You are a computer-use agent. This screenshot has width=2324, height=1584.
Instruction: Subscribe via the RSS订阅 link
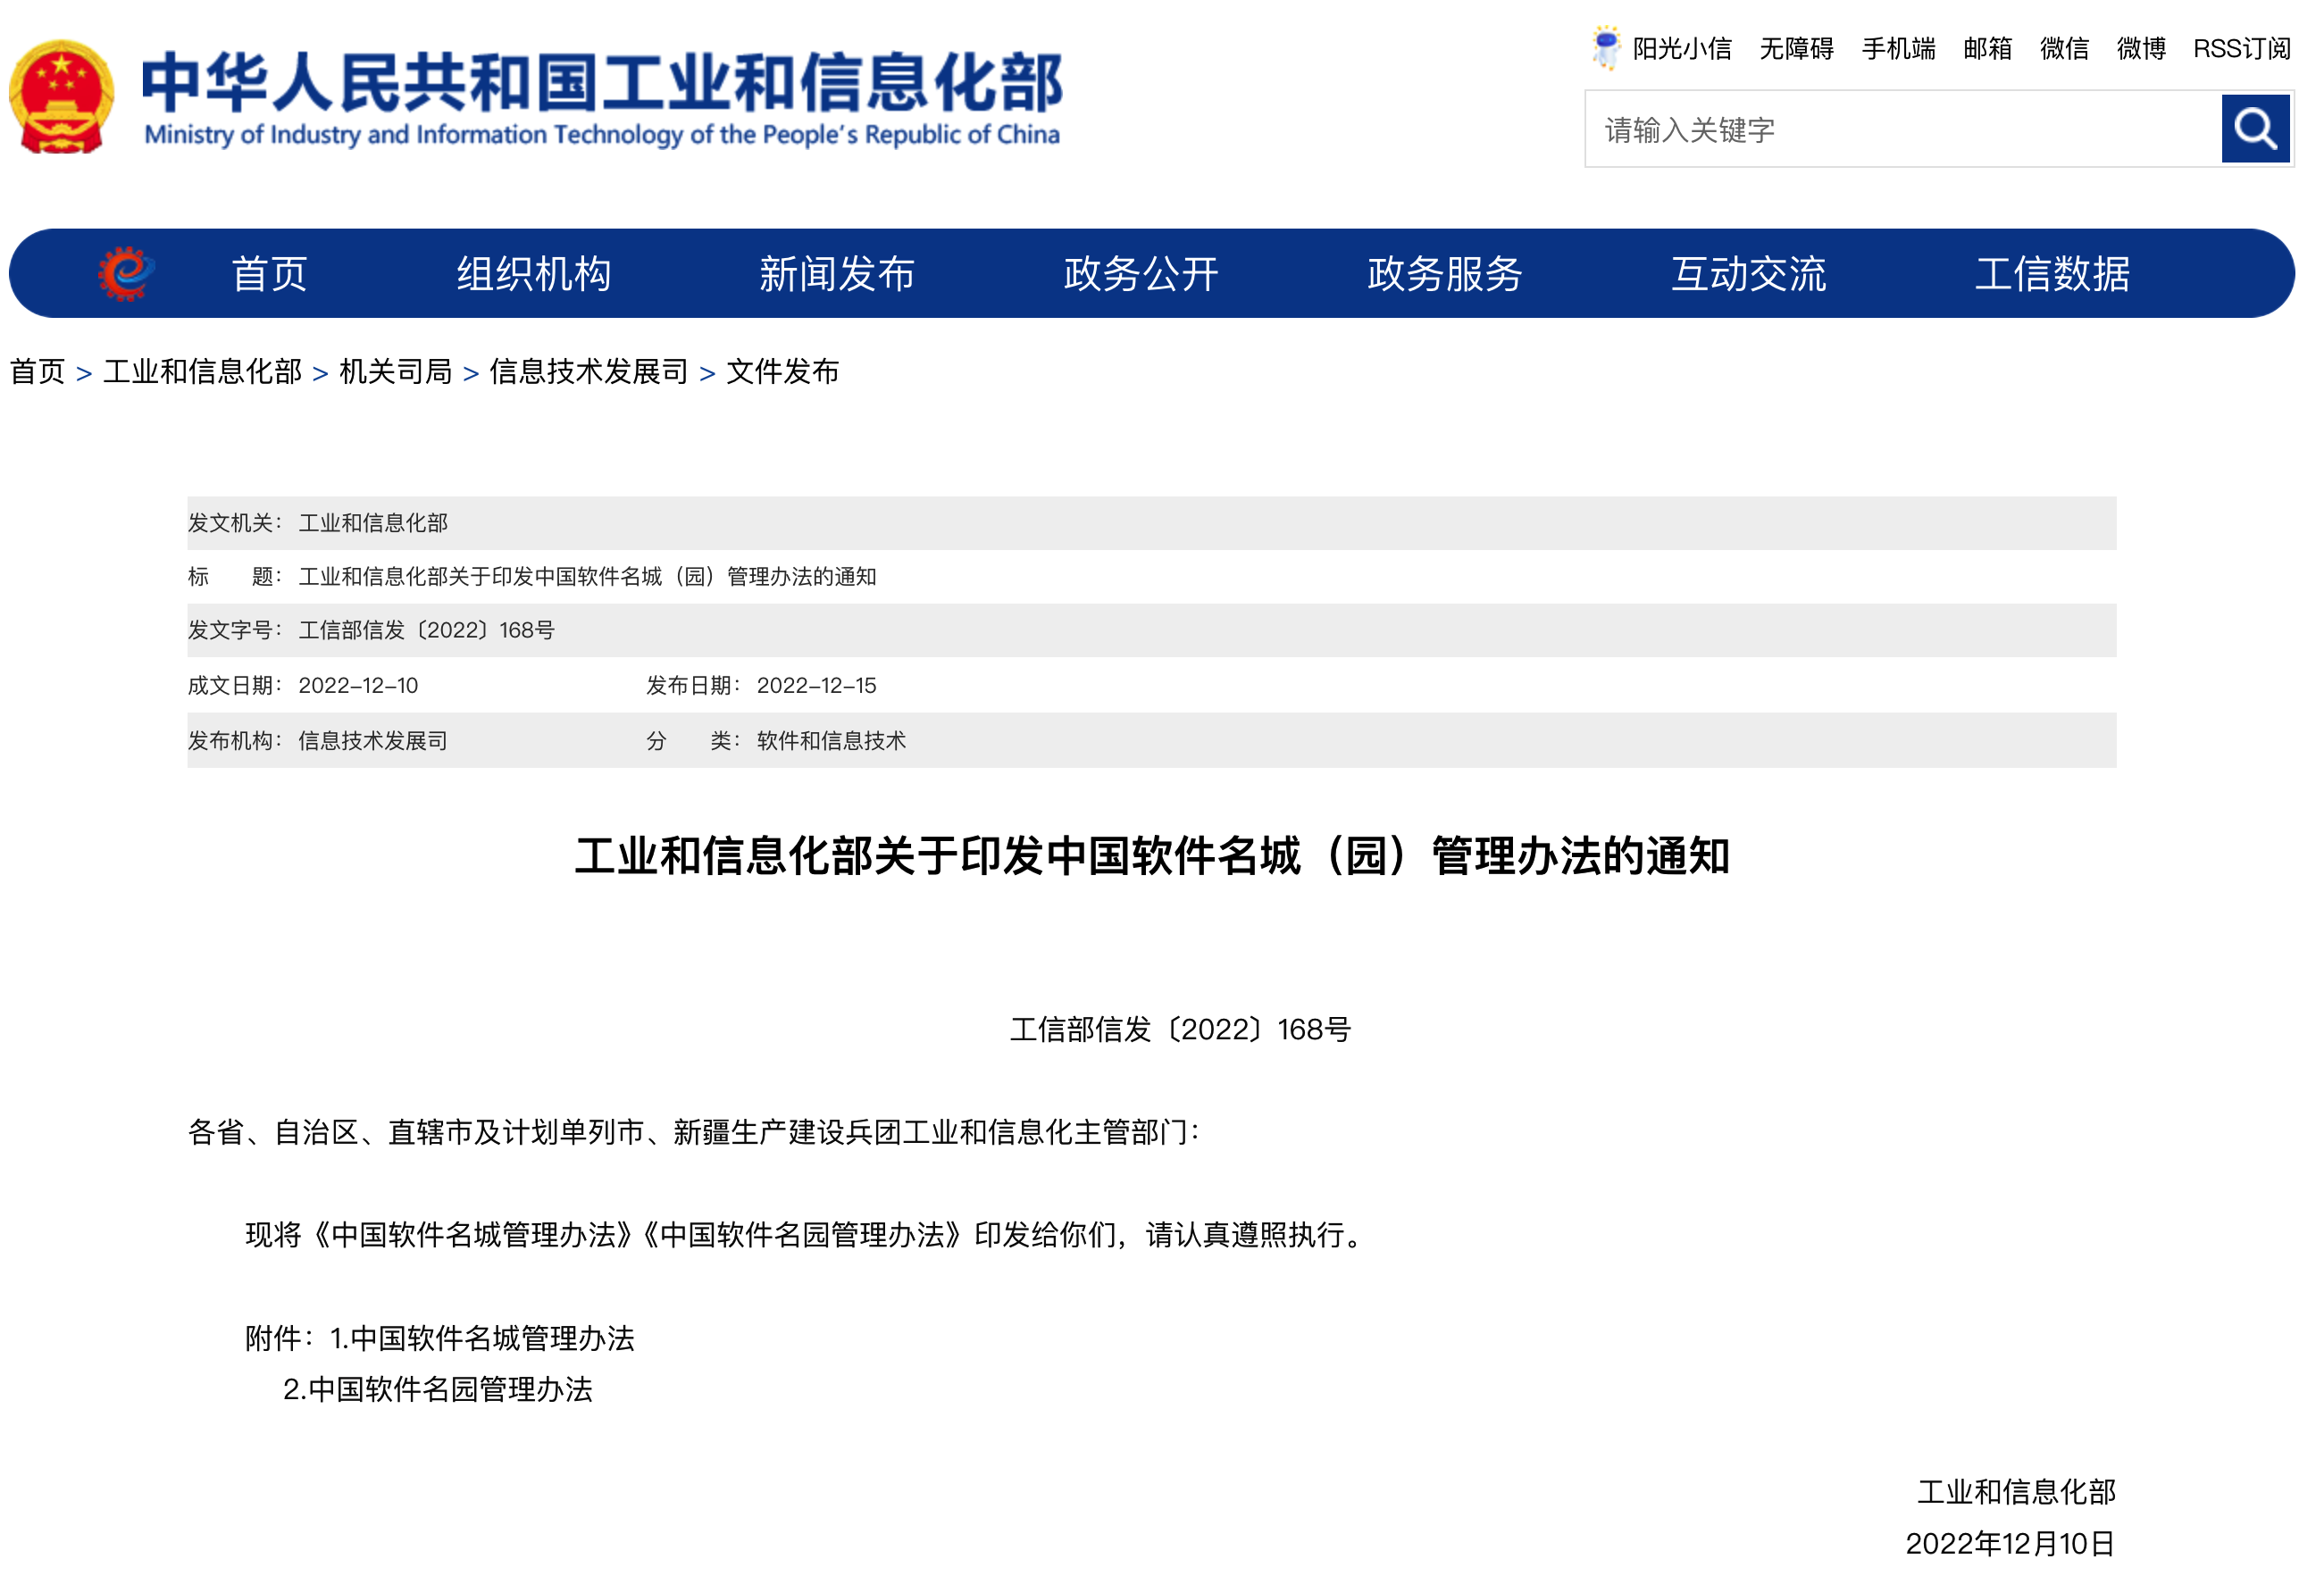point(2241,49)
